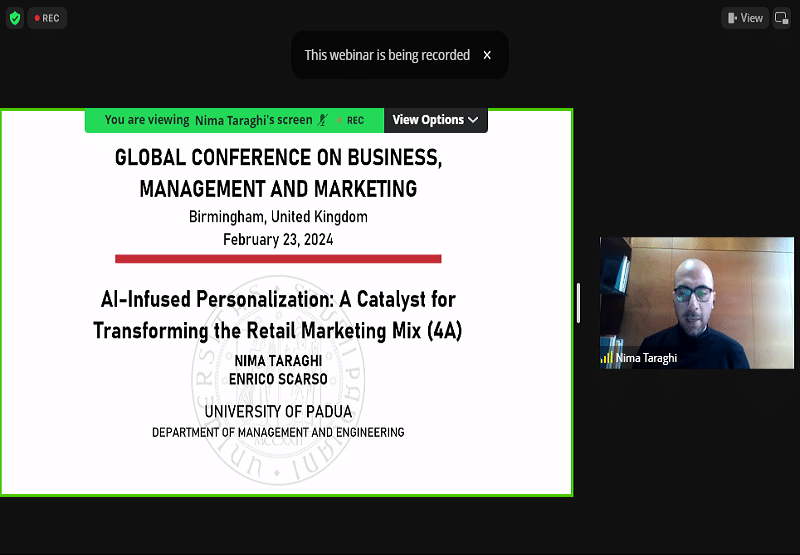The width and height of the screenshot is (800, 555).
Task: Click 'AI-Infused Personalization: A Catalyst for' line
Action: pyautogui.click(x=278, y=299)
